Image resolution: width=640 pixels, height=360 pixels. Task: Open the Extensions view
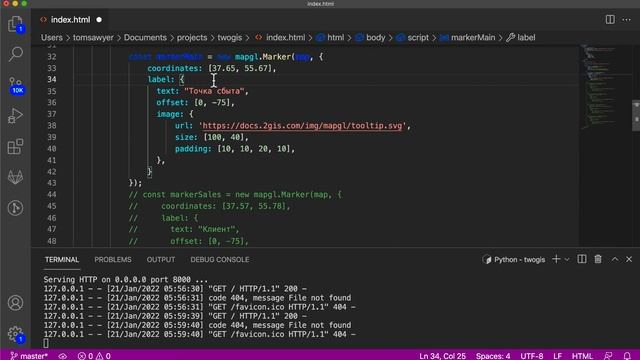click(x=15, y=147)
